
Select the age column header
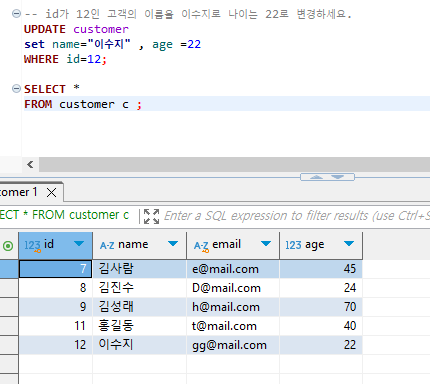coord(321,245)
